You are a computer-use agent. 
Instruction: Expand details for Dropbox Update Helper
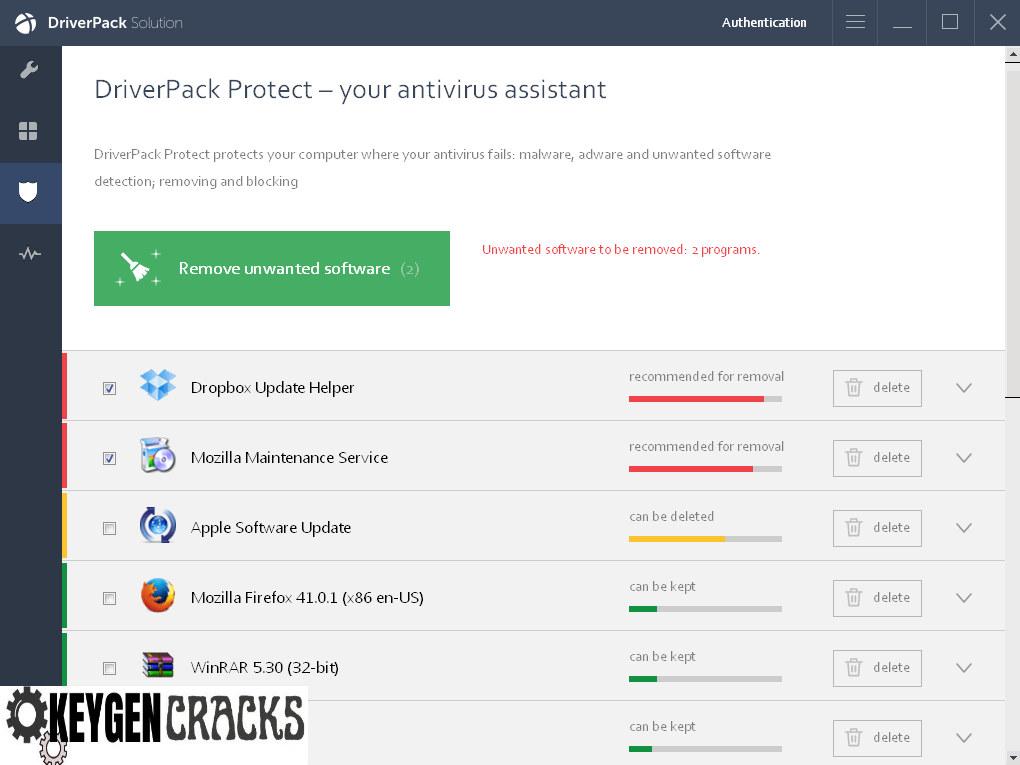pyautogui.click(x=963, y=388)
